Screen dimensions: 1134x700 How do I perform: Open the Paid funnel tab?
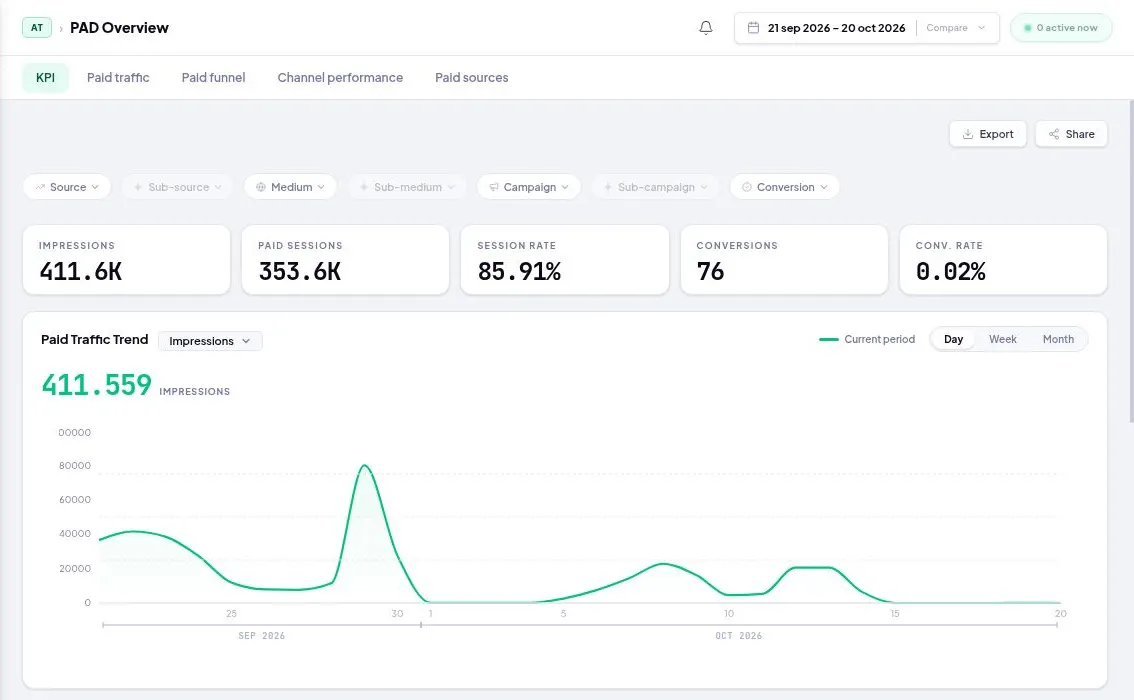pyautogui.click(x=213, y=77)
